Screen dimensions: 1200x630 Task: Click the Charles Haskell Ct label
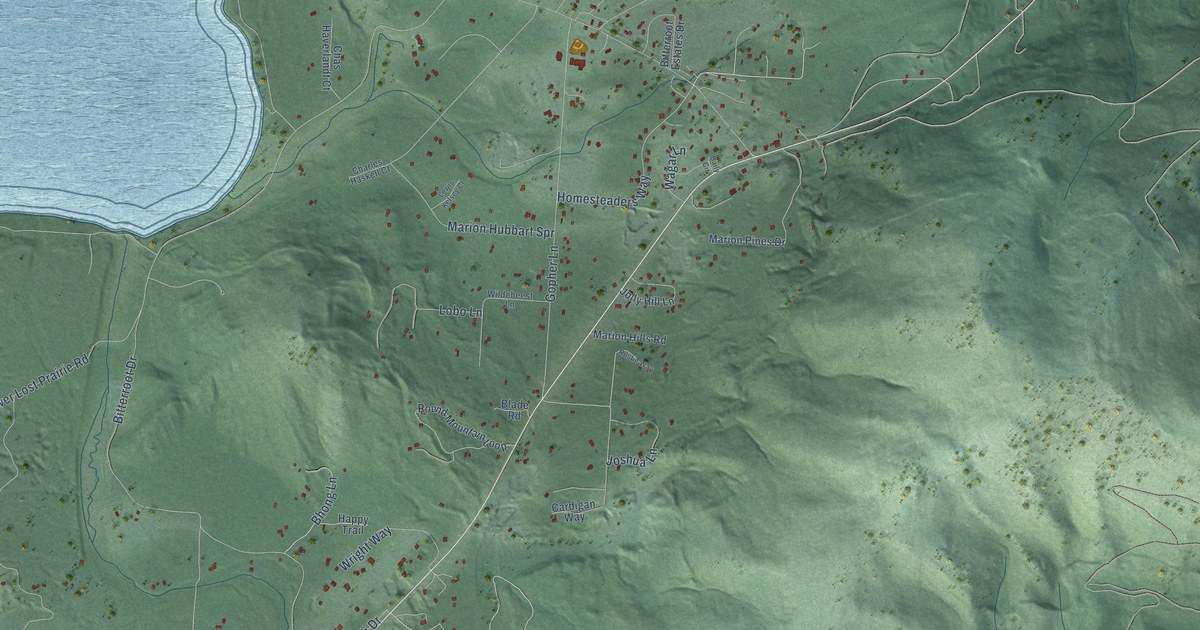click(371, 171)
